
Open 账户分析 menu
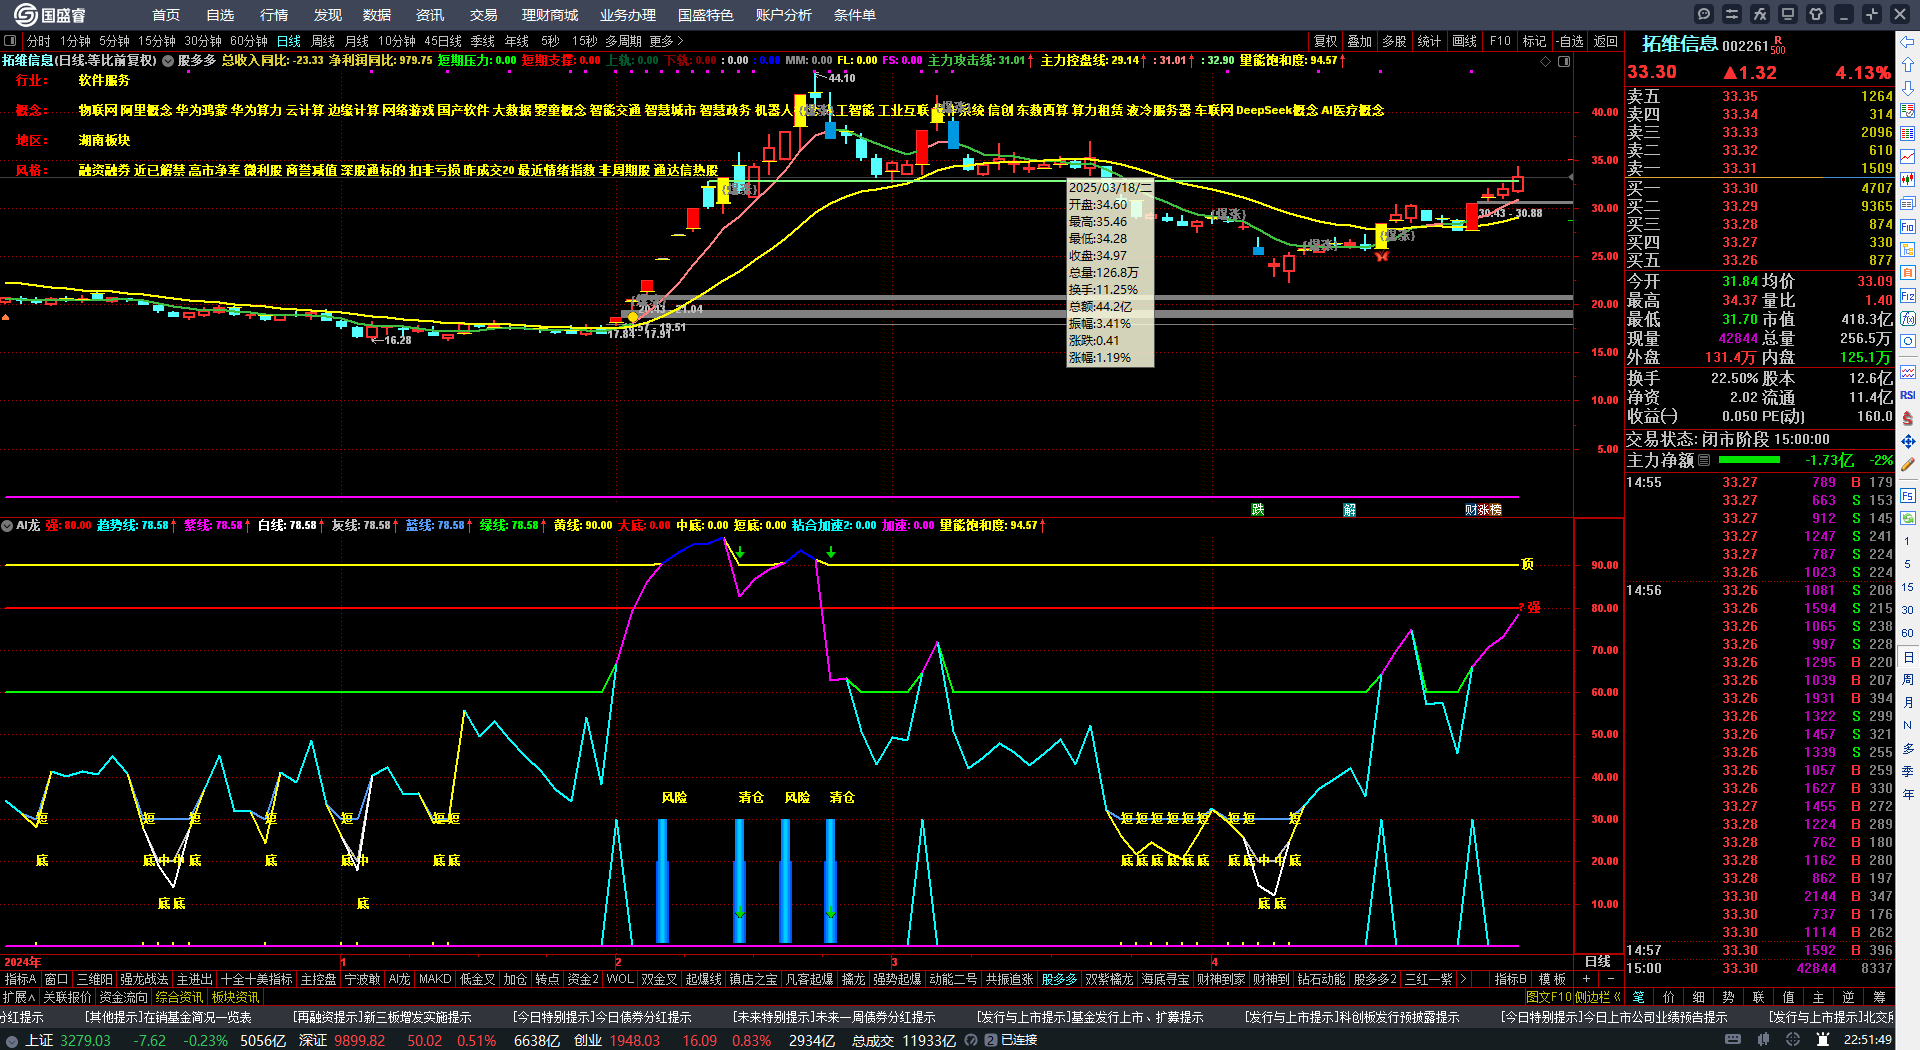click(784, 15)
